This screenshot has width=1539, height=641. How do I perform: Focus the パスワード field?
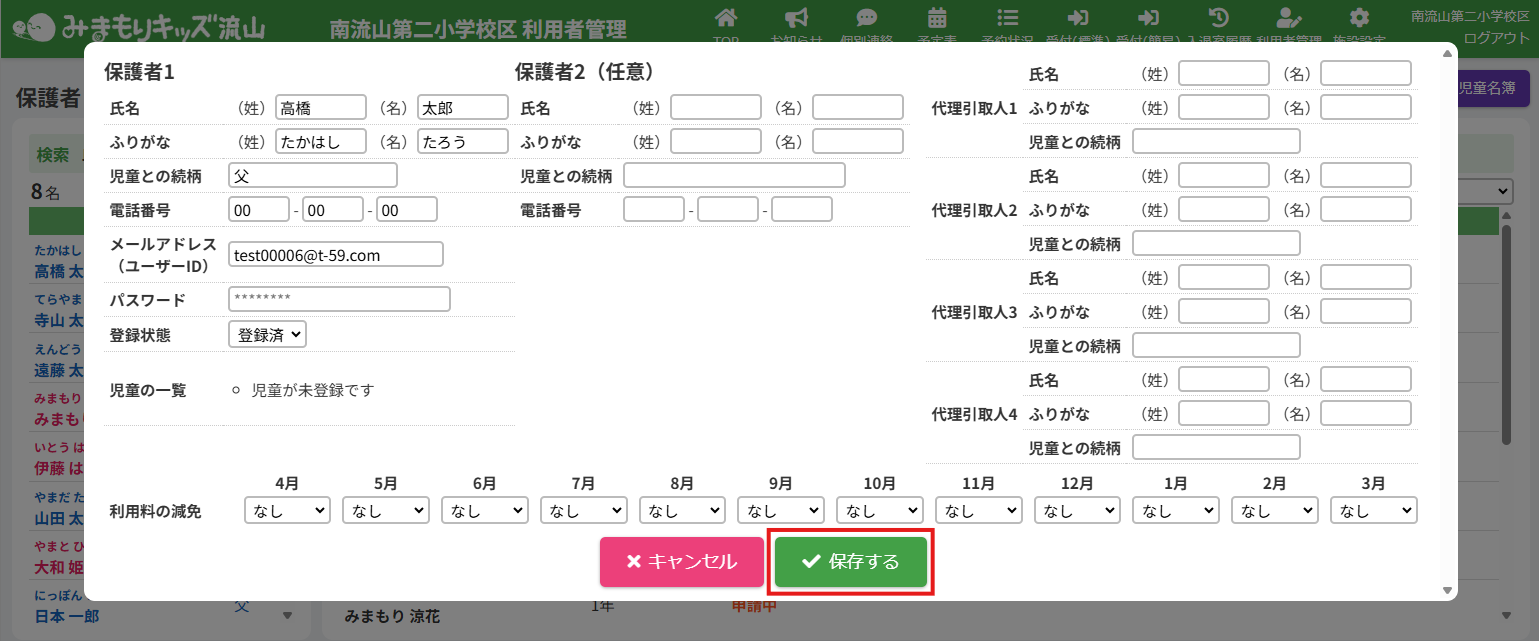339,299
